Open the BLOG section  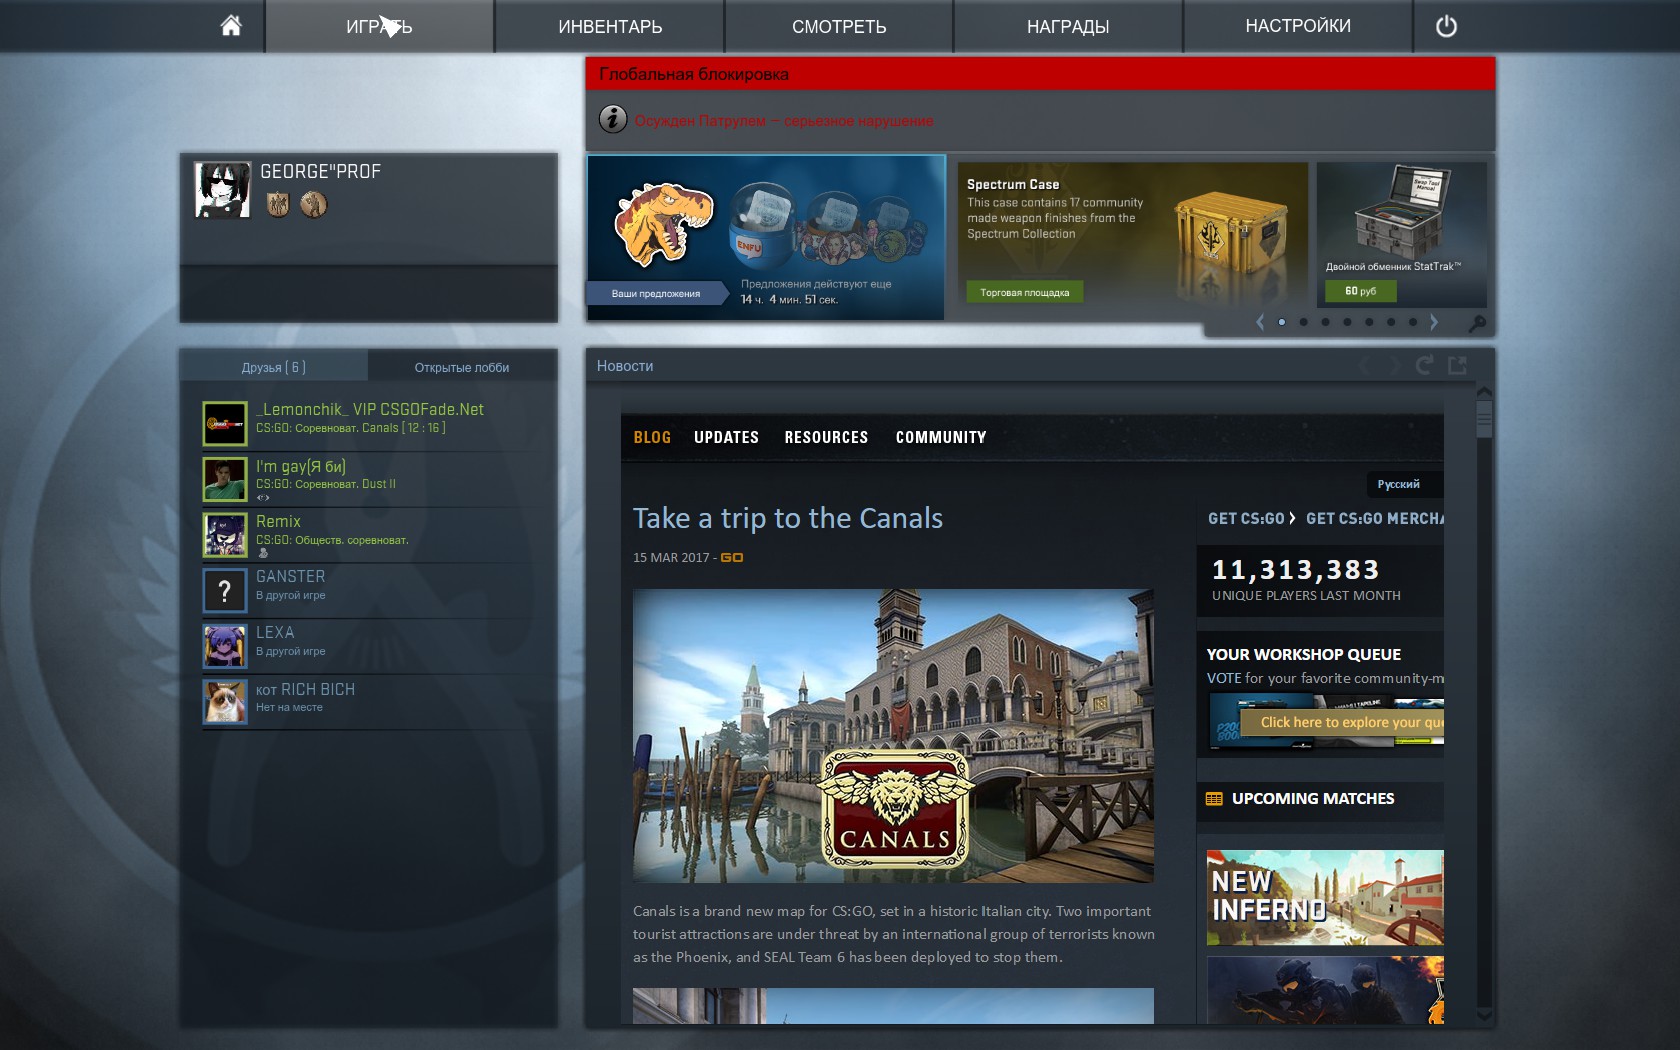pos(652,437)
